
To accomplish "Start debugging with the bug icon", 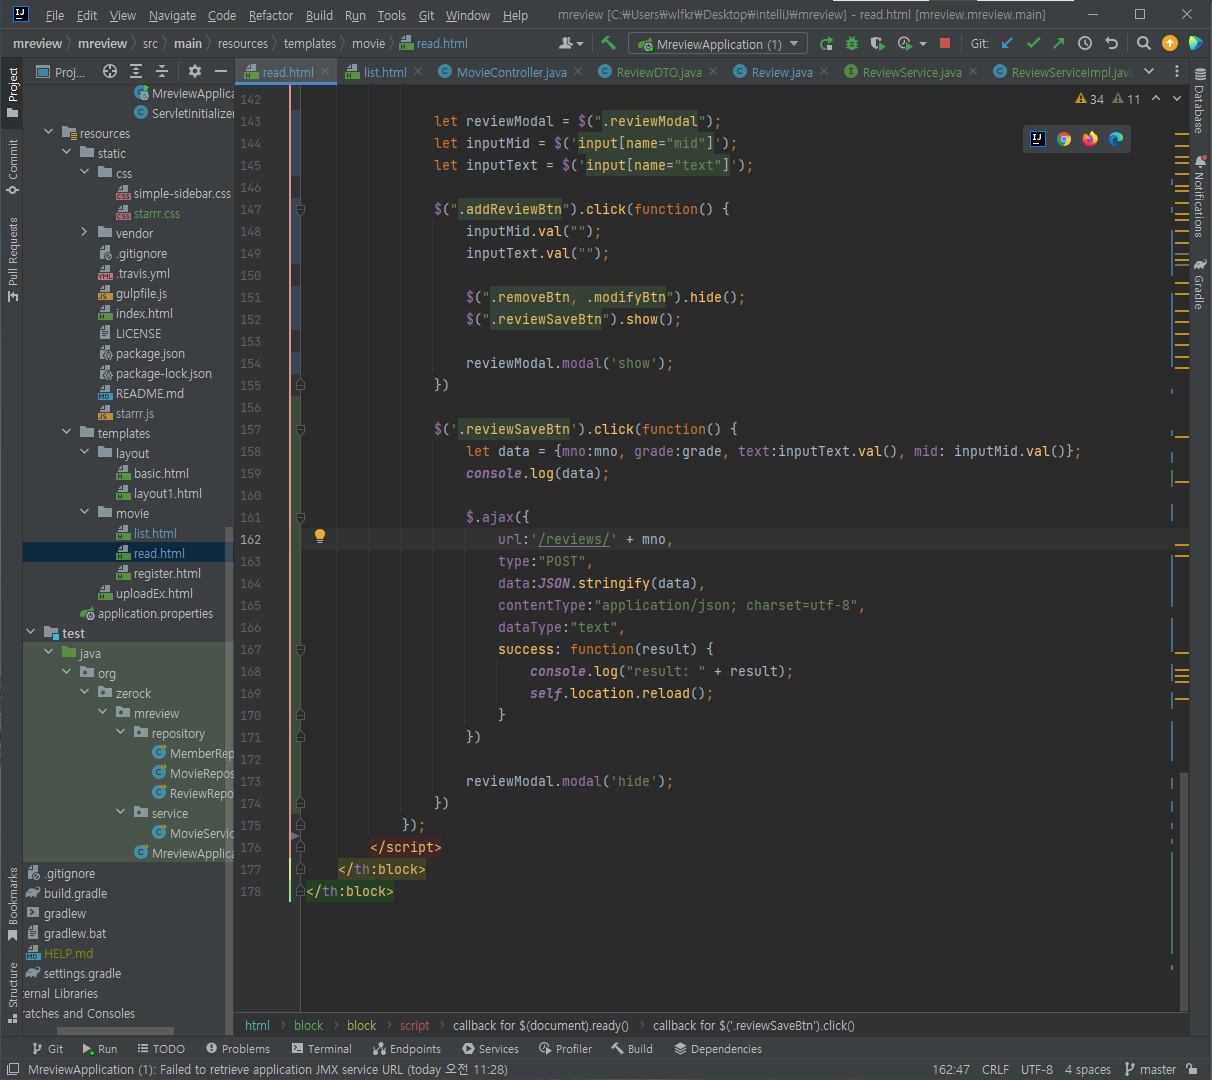I will (x=852, y=43).
